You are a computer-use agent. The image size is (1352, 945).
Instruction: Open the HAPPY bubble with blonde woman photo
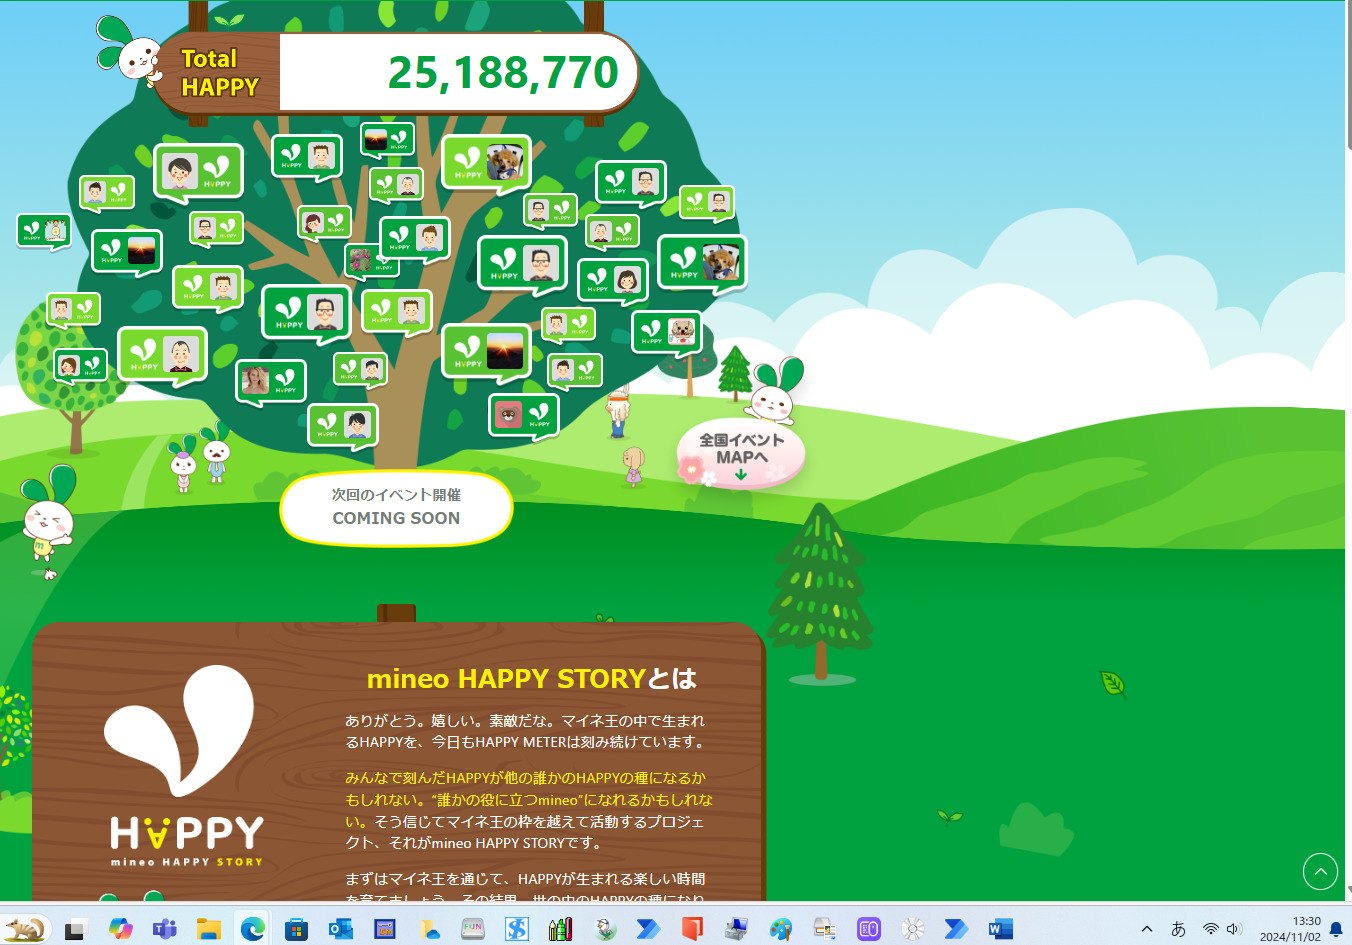(x=271, y=381)
